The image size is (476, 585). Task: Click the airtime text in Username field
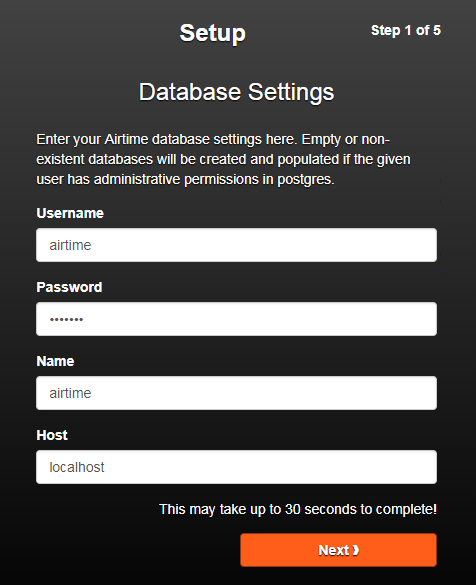tap(70, 245)
